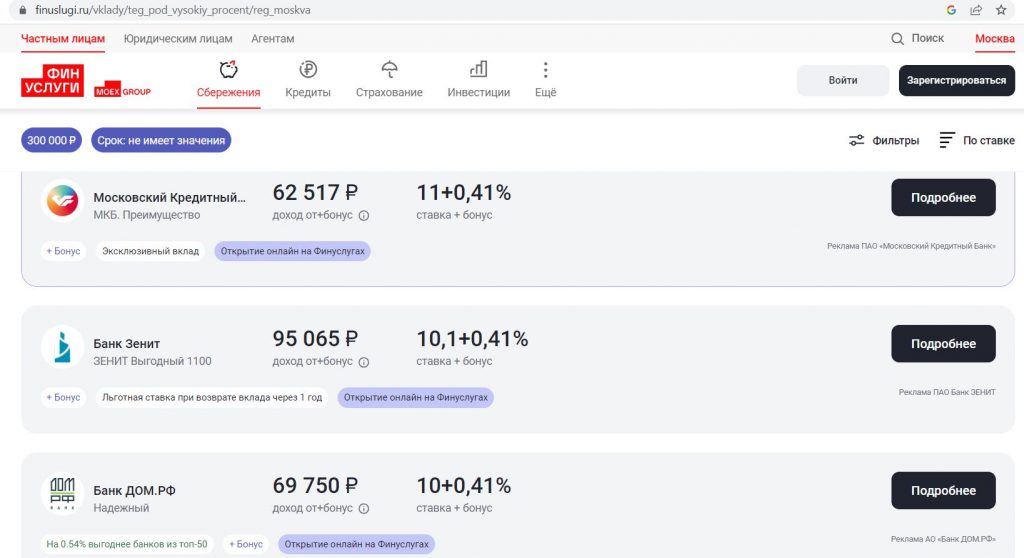Select the Страхование umbrella icon

[389, 70]
